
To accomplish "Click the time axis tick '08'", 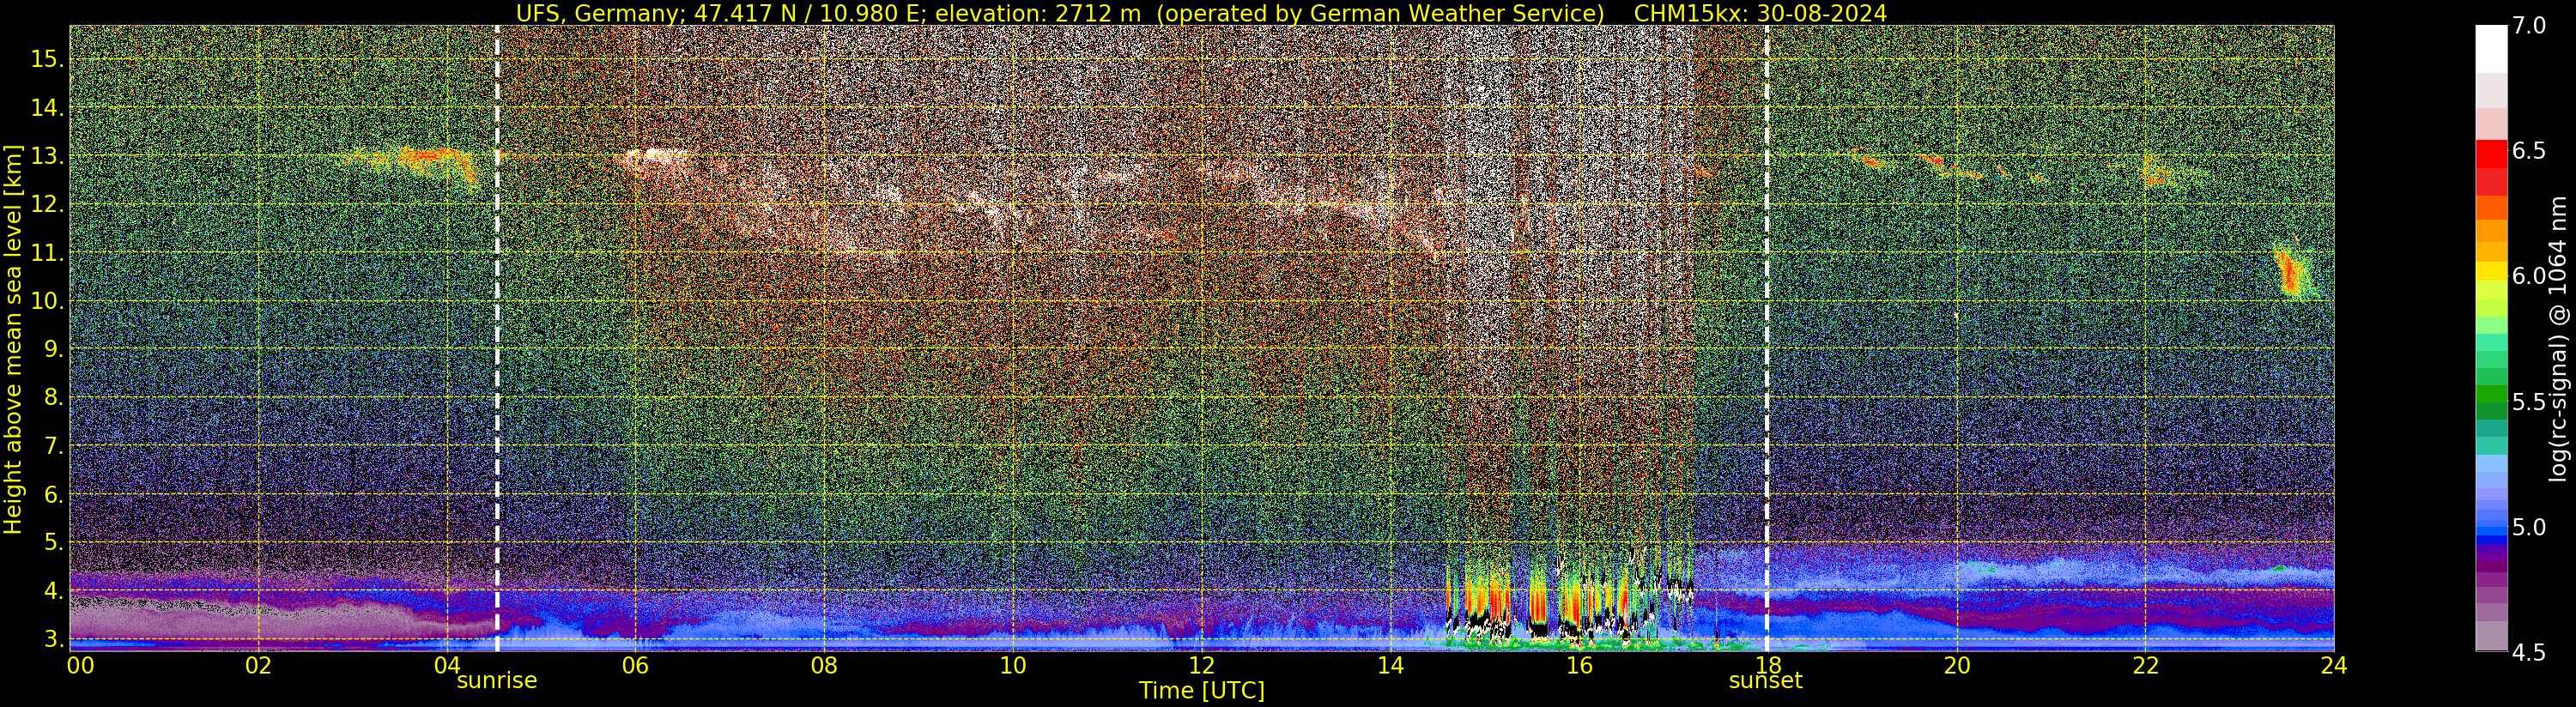I will tap(824, 665).
